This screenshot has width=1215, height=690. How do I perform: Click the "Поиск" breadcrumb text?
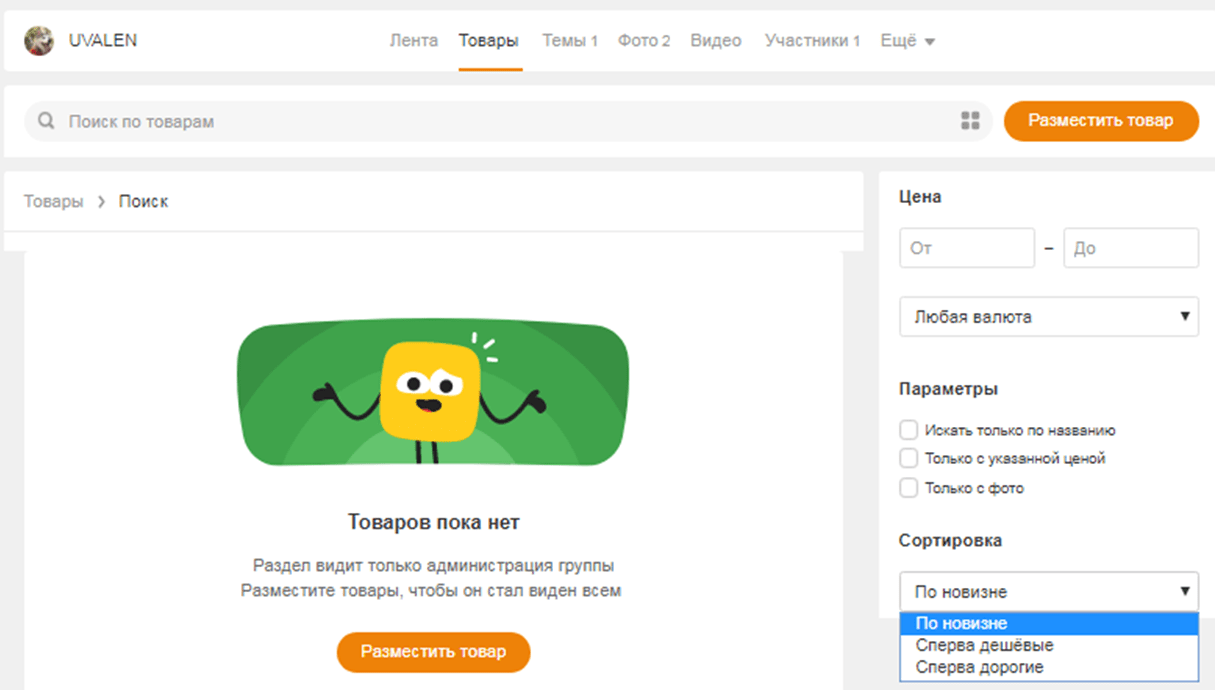(144, 201)
